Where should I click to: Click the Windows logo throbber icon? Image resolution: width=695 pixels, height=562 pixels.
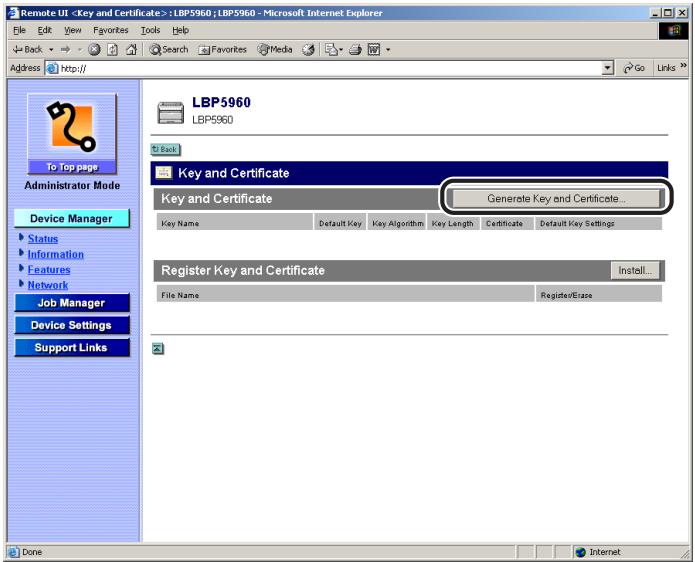tap(673, 31)
